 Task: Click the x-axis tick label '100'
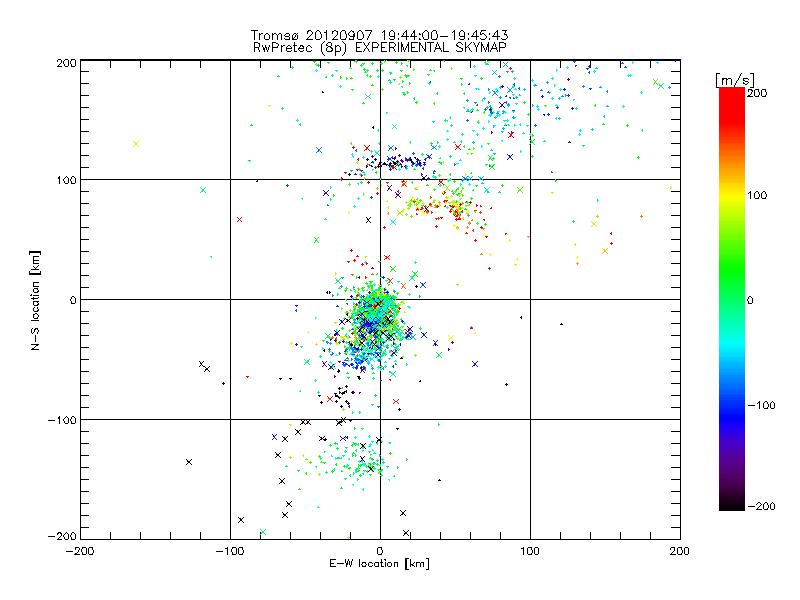(x=530, y=551)
